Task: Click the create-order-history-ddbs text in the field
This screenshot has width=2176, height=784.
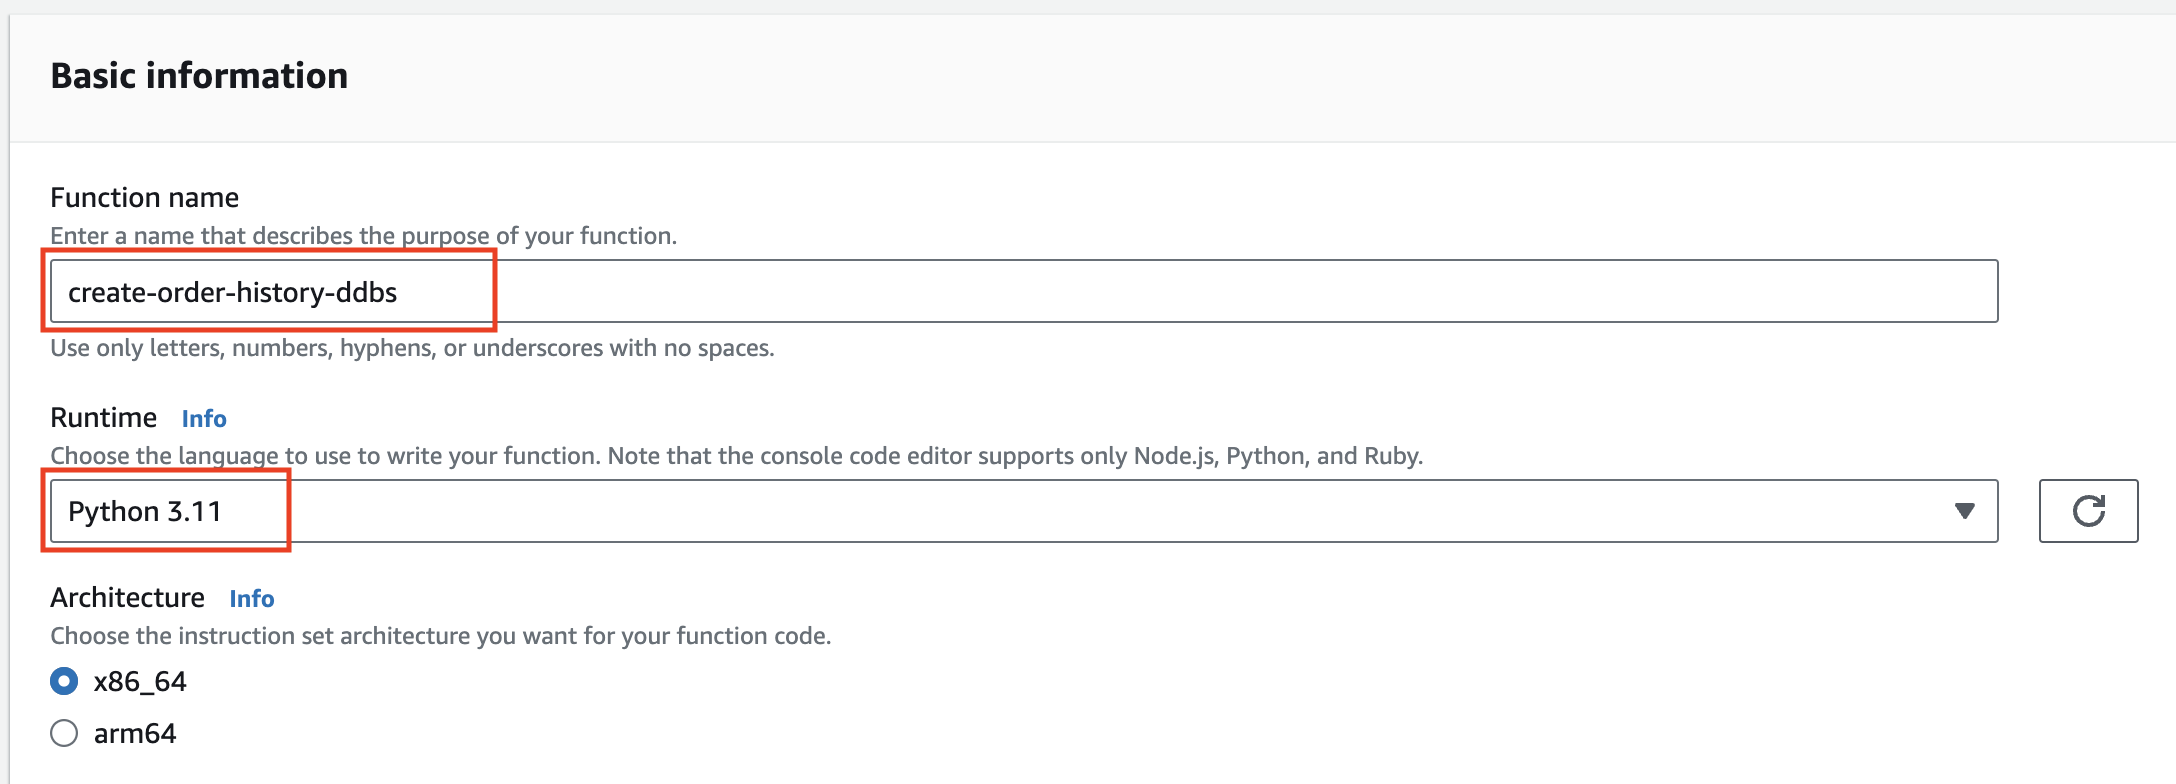Action: click(232, 292)
